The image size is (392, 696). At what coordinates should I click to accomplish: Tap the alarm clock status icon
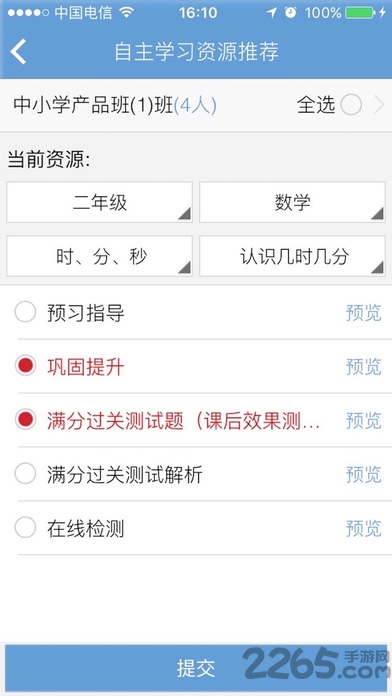291,12
